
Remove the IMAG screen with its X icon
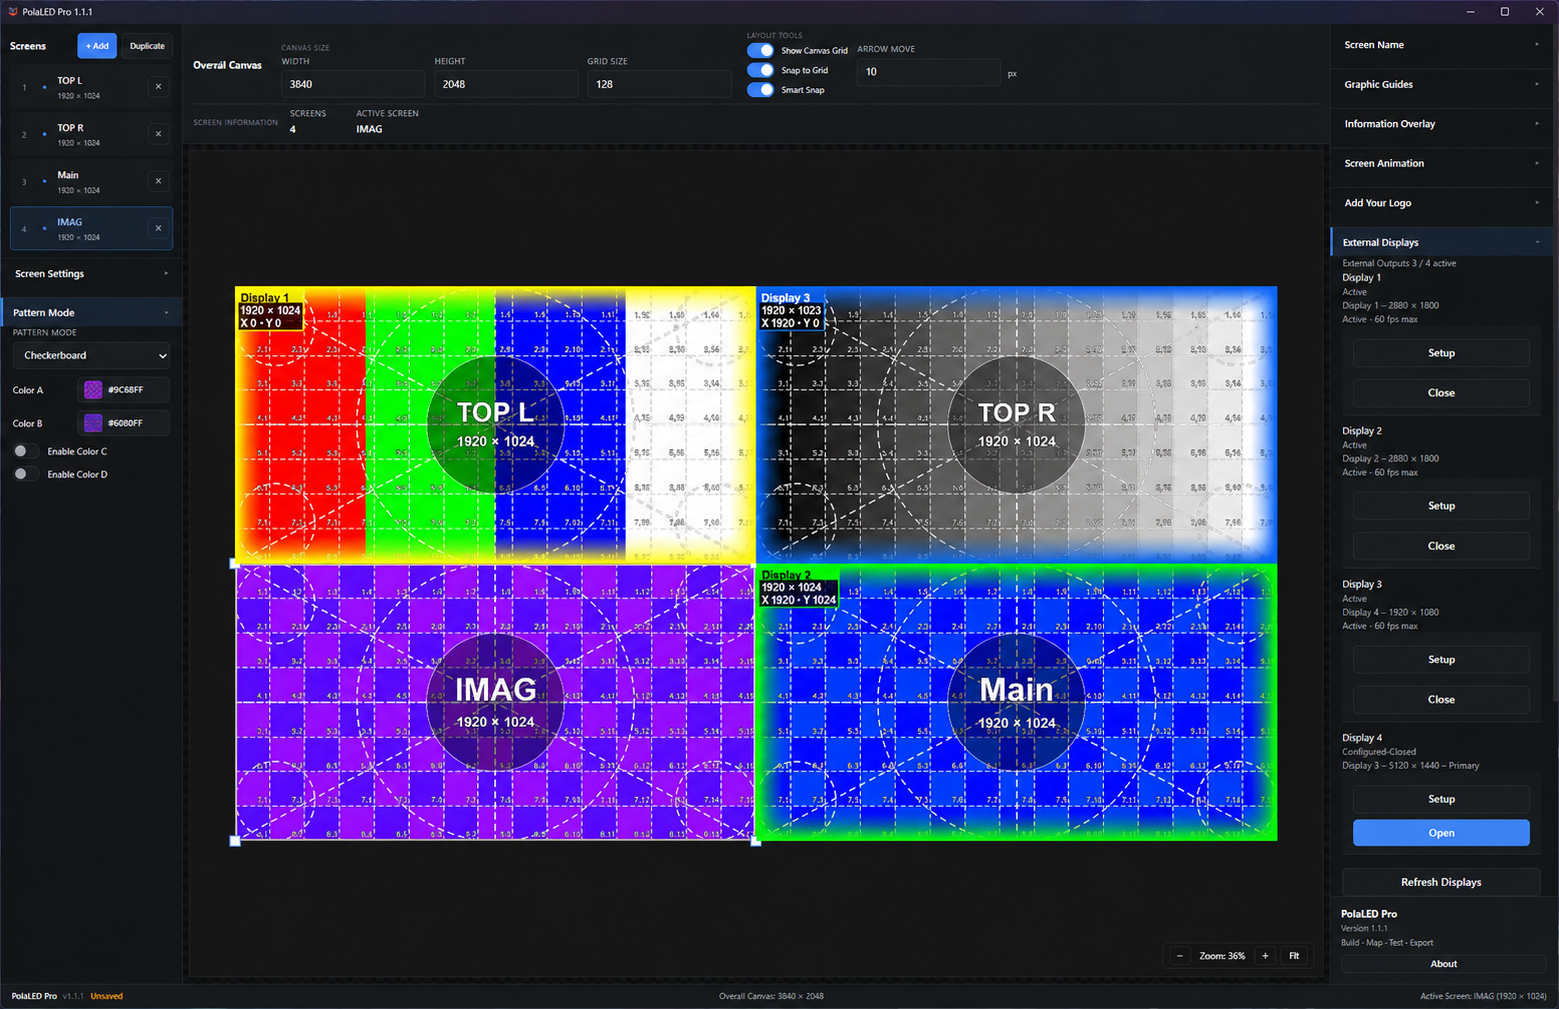click(158, 228)
